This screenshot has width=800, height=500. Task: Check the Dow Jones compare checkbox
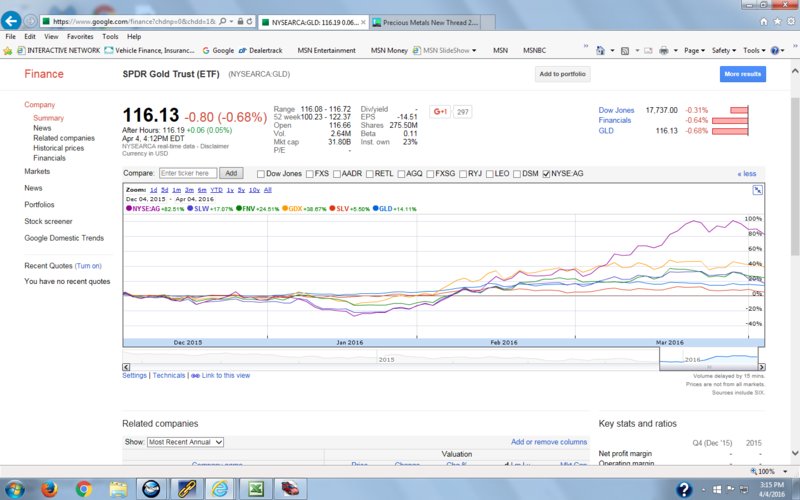point(261,174)
